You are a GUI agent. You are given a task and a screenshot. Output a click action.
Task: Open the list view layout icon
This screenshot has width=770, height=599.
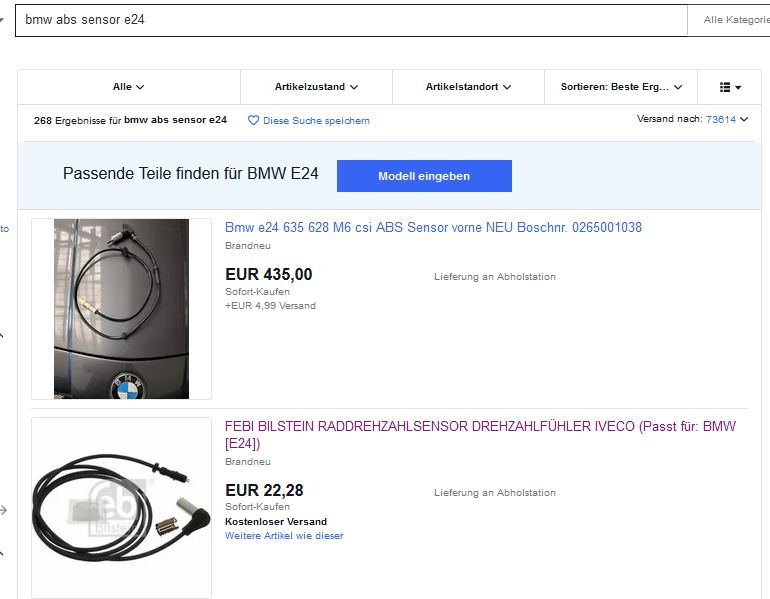731,87
